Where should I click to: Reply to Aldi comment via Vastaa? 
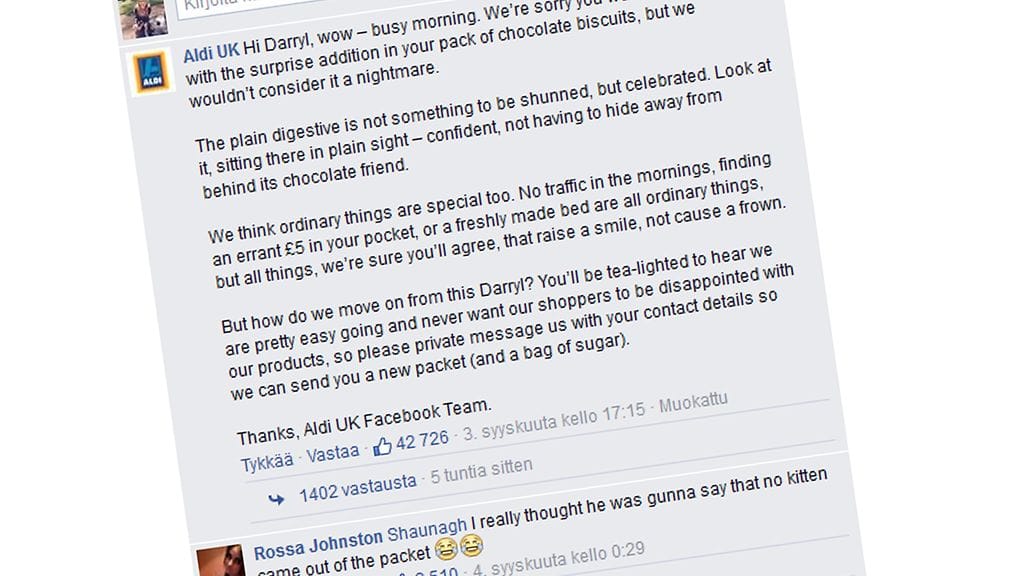pos(333,453)
